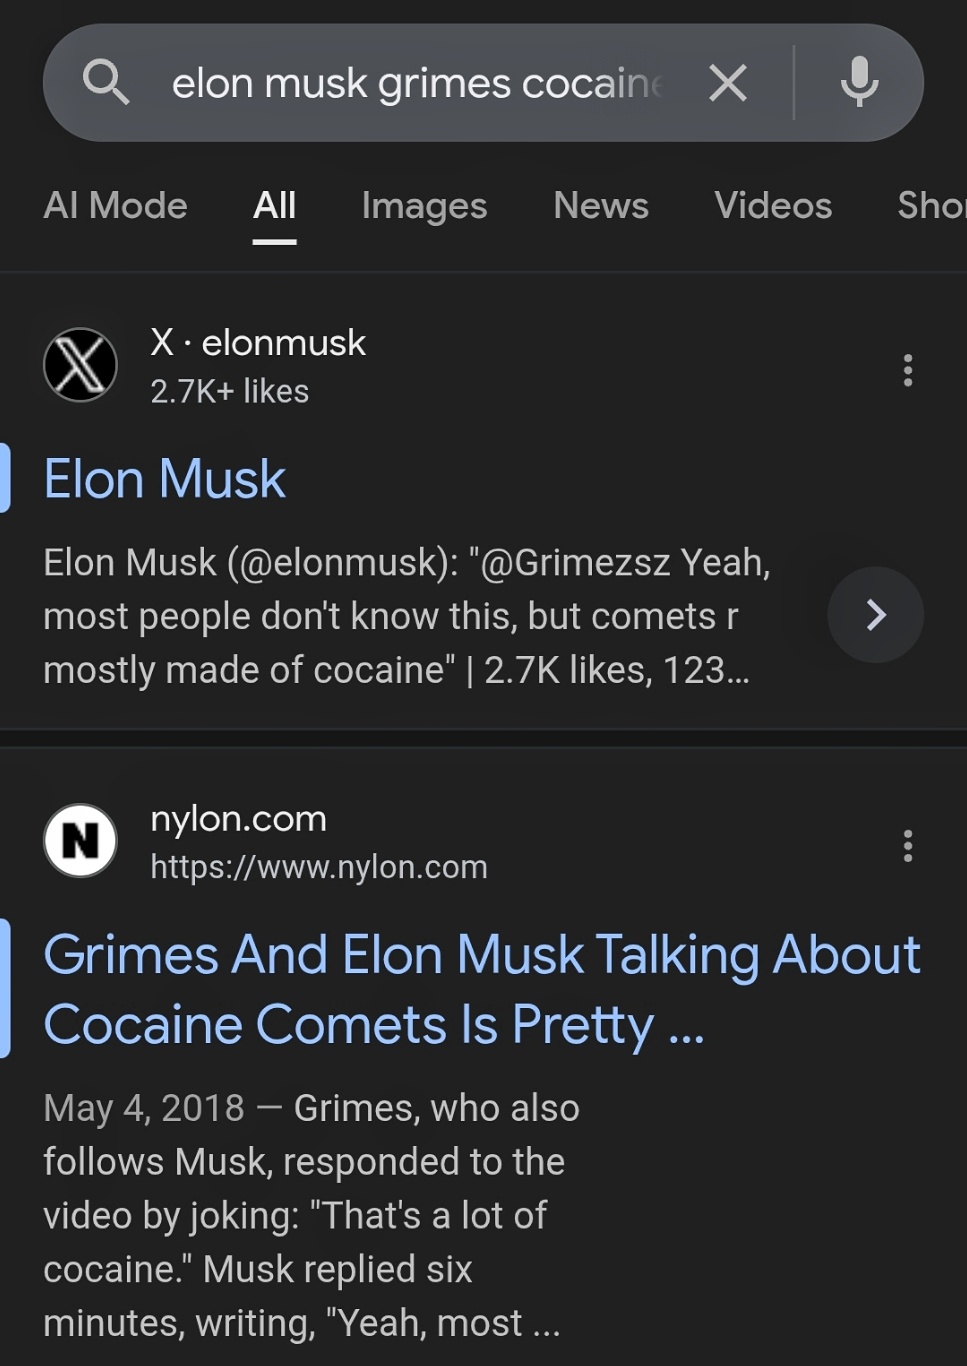Image resolution: width=967 pixels, height=1366 pixels.
Task: Click the X logo icon
Action: [x=80, y=365]
